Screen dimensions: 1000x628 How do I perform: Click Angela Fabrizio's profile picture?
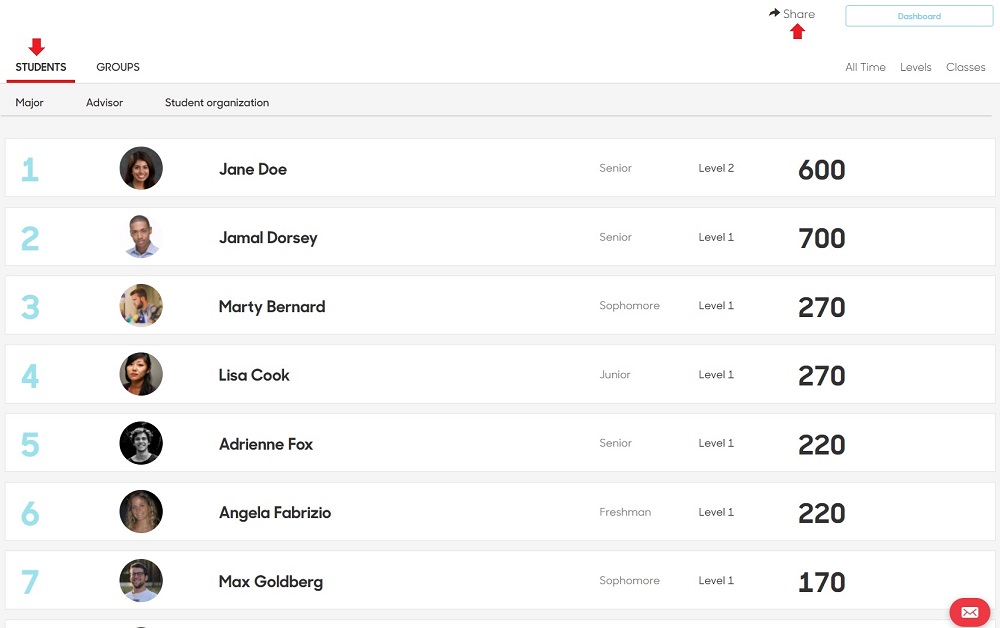click(x=141, y=511)
